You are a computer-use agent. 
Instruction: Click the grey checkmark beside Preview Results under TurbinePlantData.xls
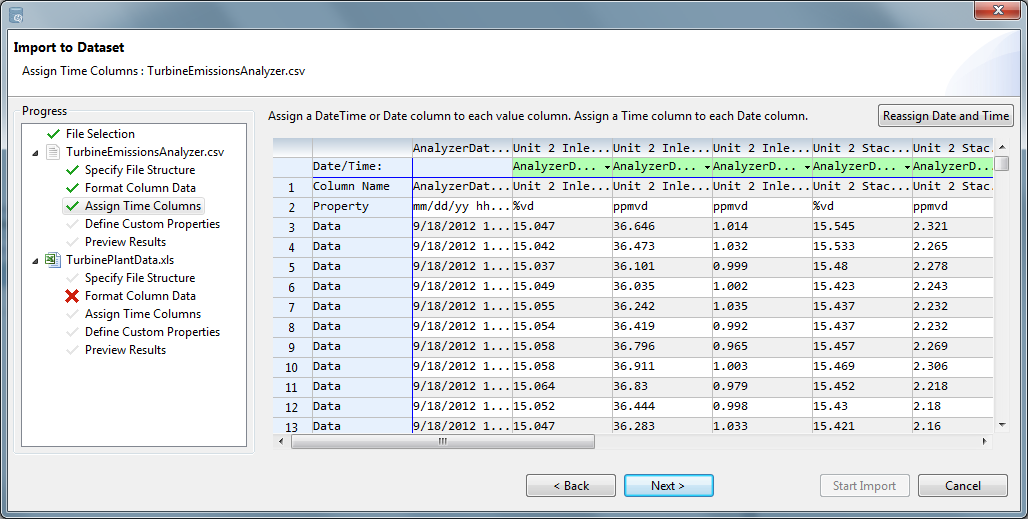pyautogui.click(x=71, y=350)
